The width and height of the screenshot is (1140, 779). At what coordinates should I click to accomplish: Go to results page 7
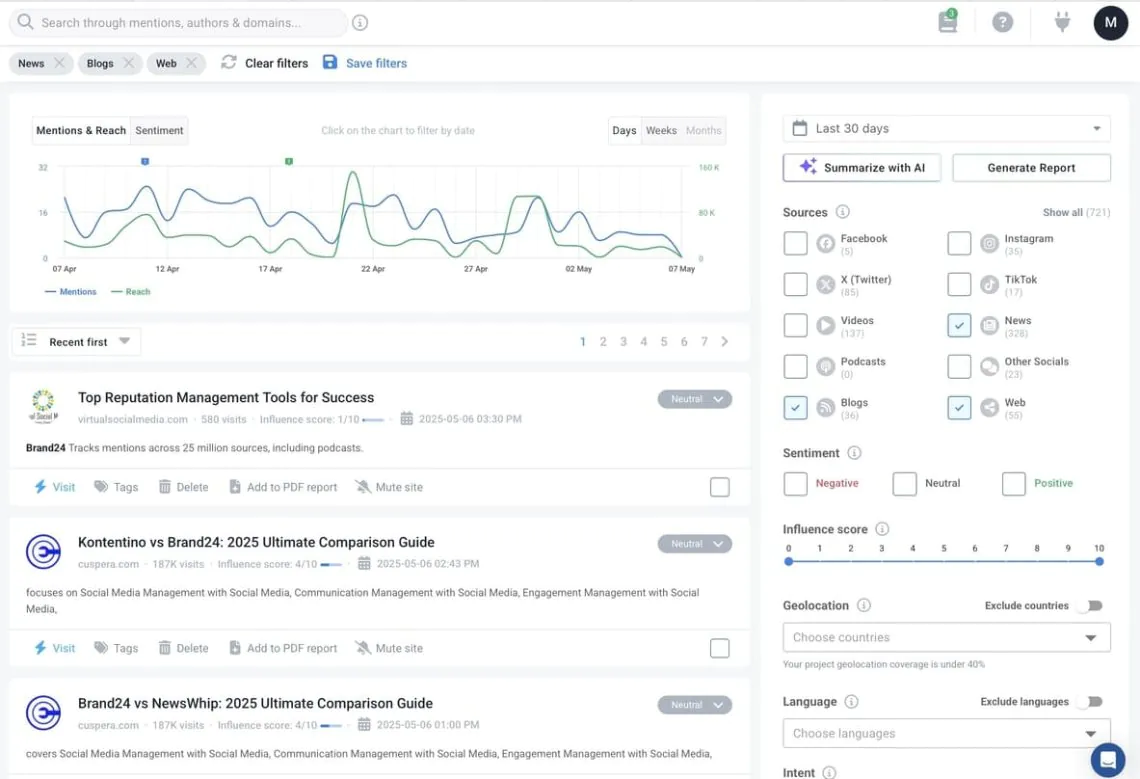704,341
